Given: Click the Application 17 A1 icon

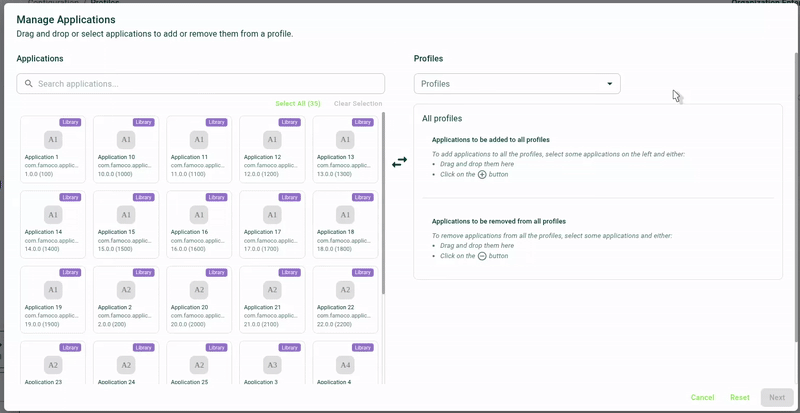Looking at the screenshot, I should 272,215.
